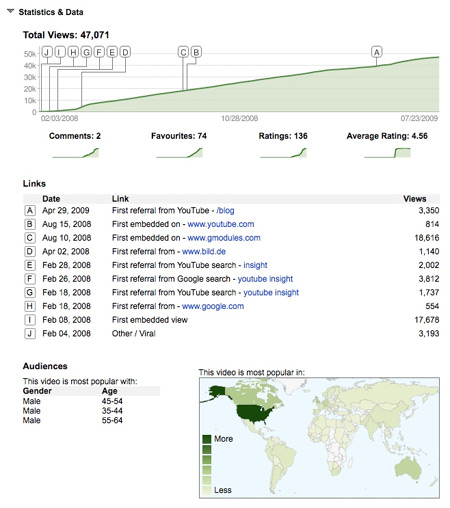Click the Ratings mini chart
Viewport: 450px width, 508px height.
point(283,153)
